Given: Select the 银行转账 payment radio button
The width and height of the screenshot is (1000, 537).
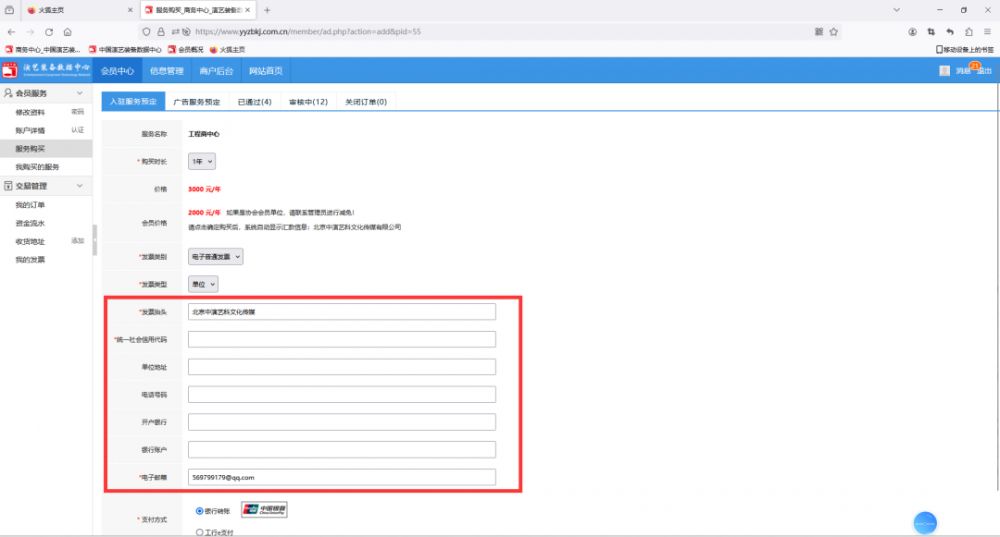Looking at the screenshot, I should (x=199, y=511).
